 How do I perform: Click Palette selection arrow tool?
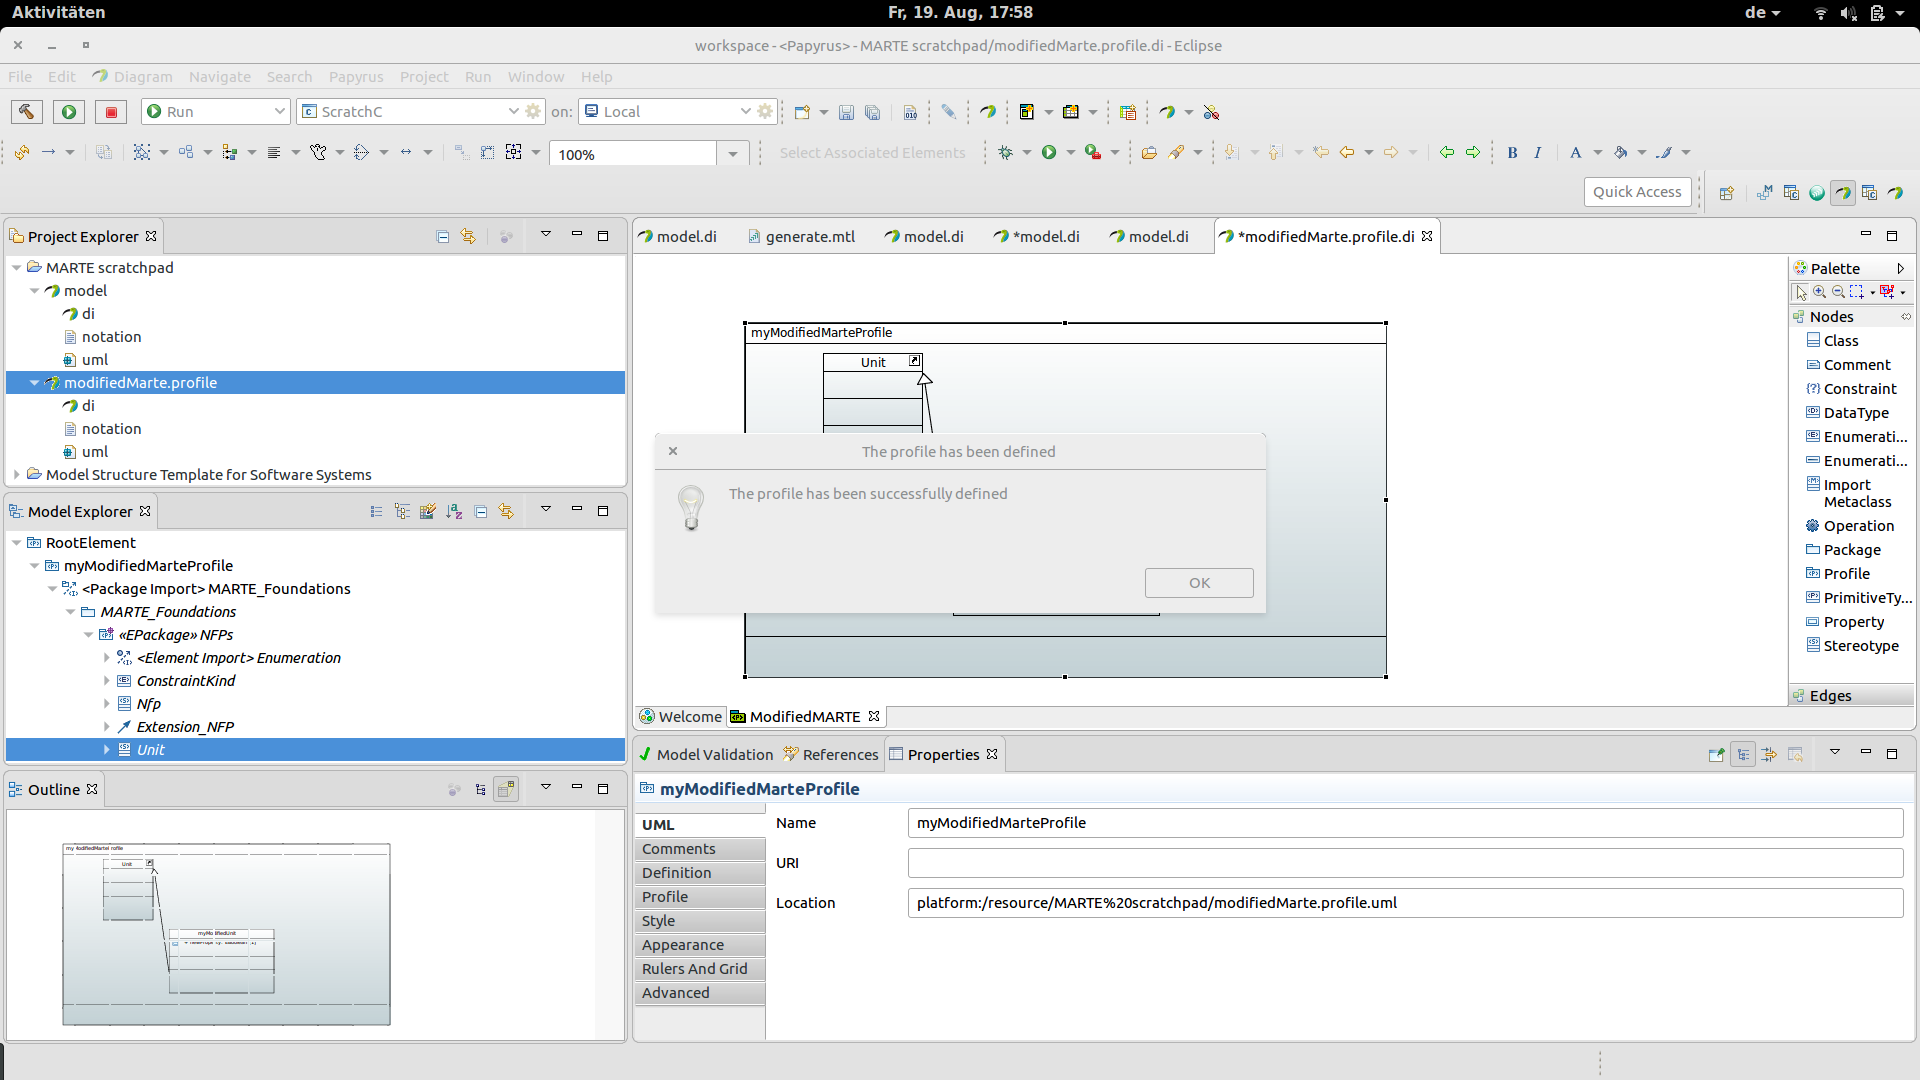click(x=1801, y=292)
